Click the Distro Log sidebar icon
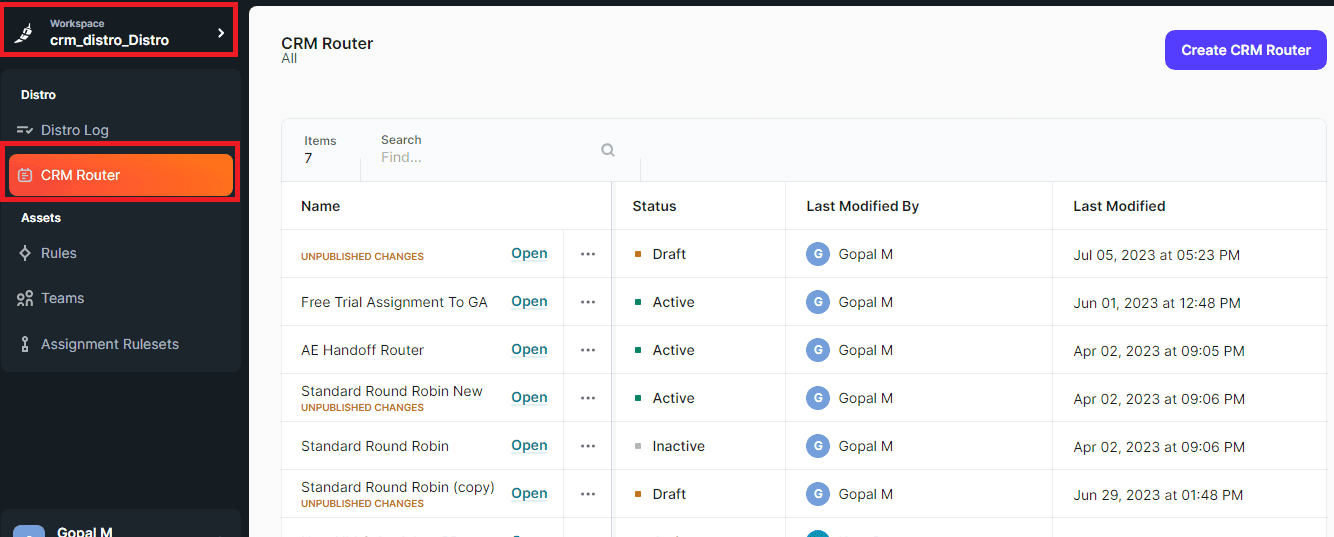Screen dimensions: 1334x537 click(x=25, y=130)
